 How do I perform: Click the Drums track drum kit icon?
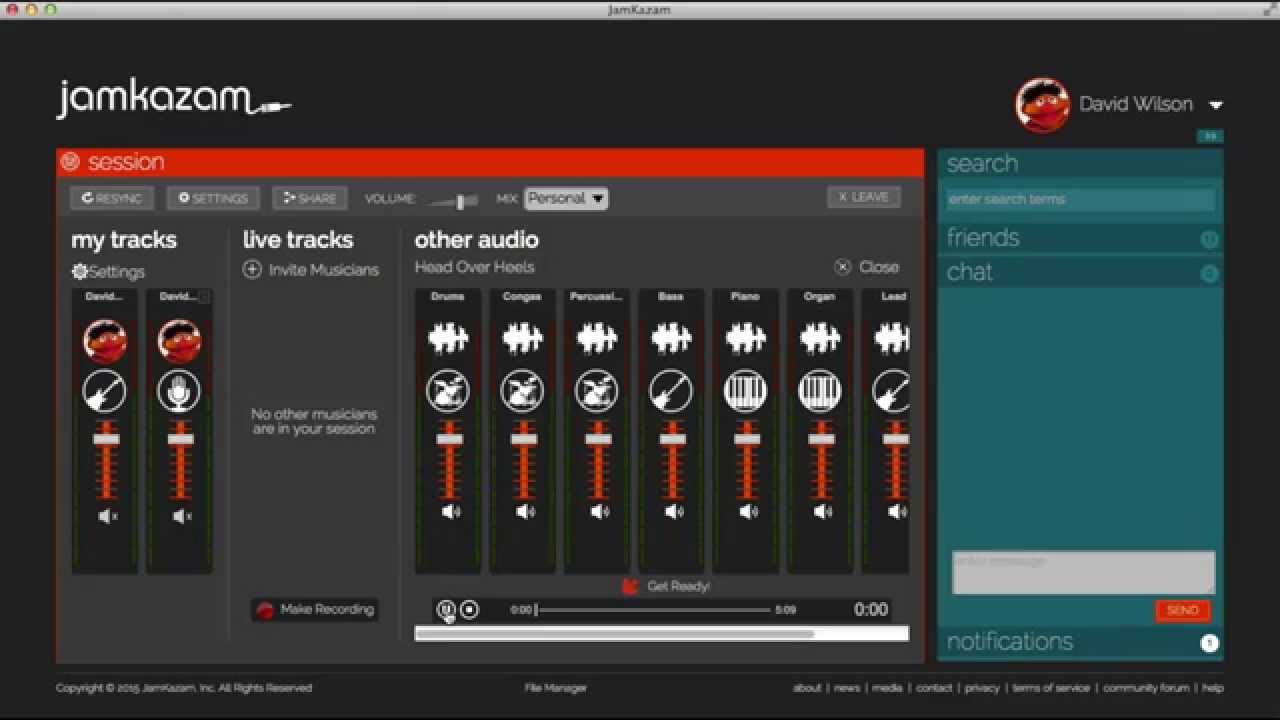[x=448, y=391]
